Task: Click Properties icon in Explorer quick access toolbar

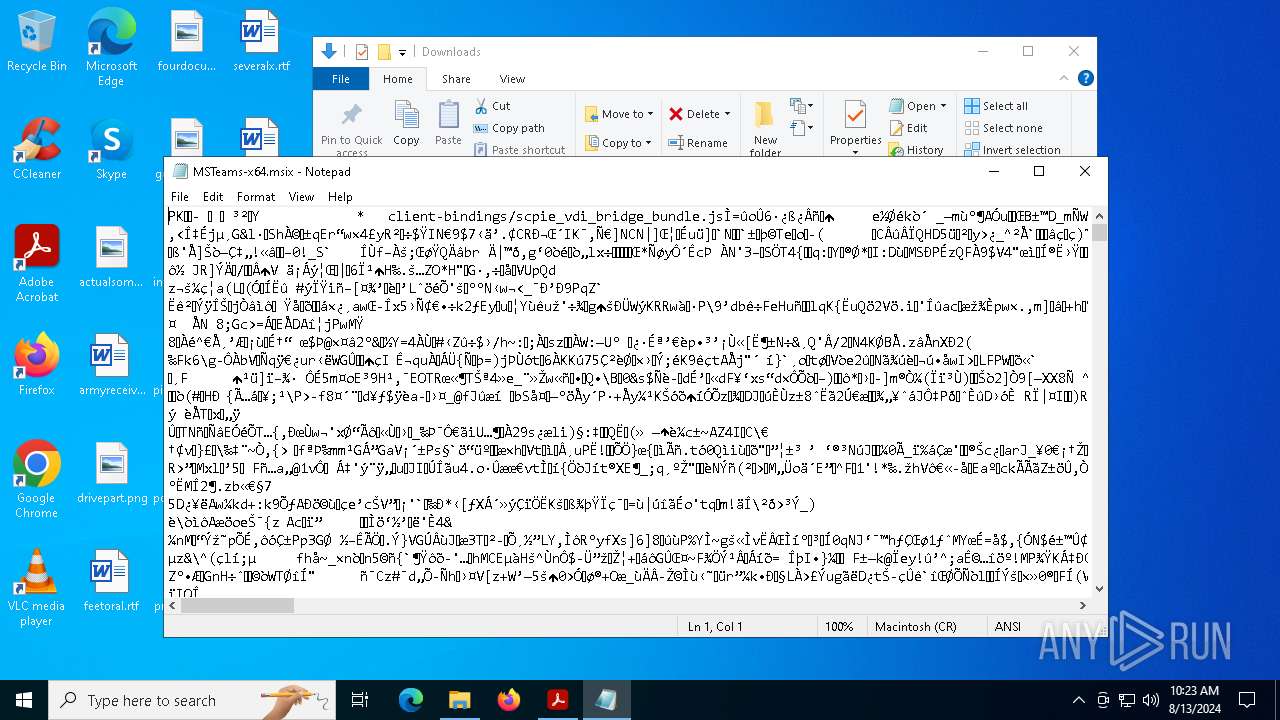Action: 362,52
